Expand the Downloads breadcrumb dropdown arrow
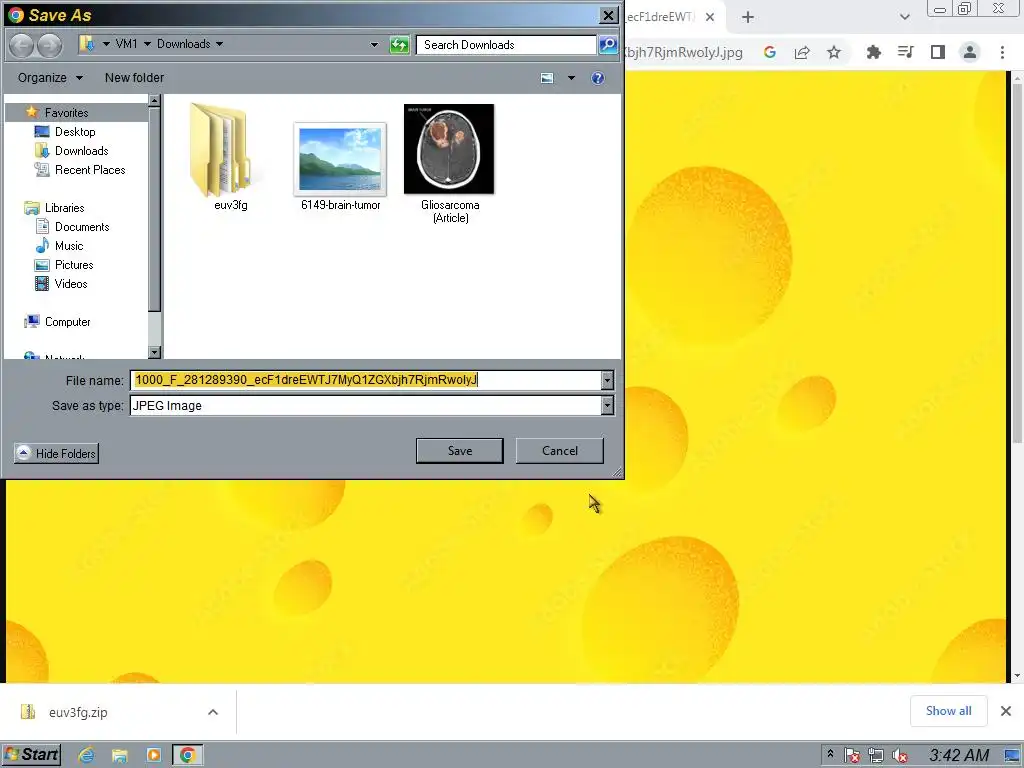 point(219,44)
